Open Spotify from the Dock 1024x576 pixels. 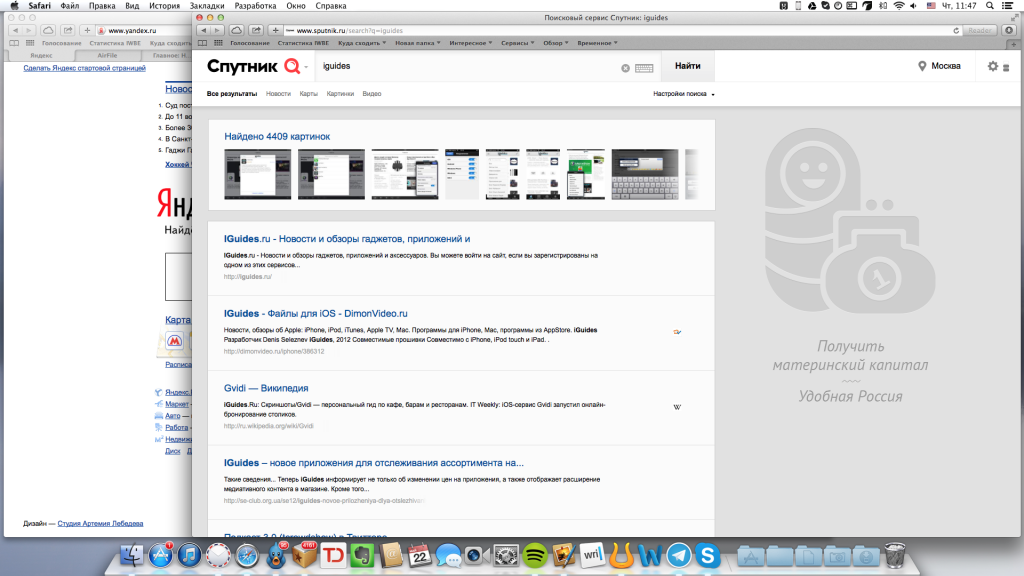click(535, 556)
